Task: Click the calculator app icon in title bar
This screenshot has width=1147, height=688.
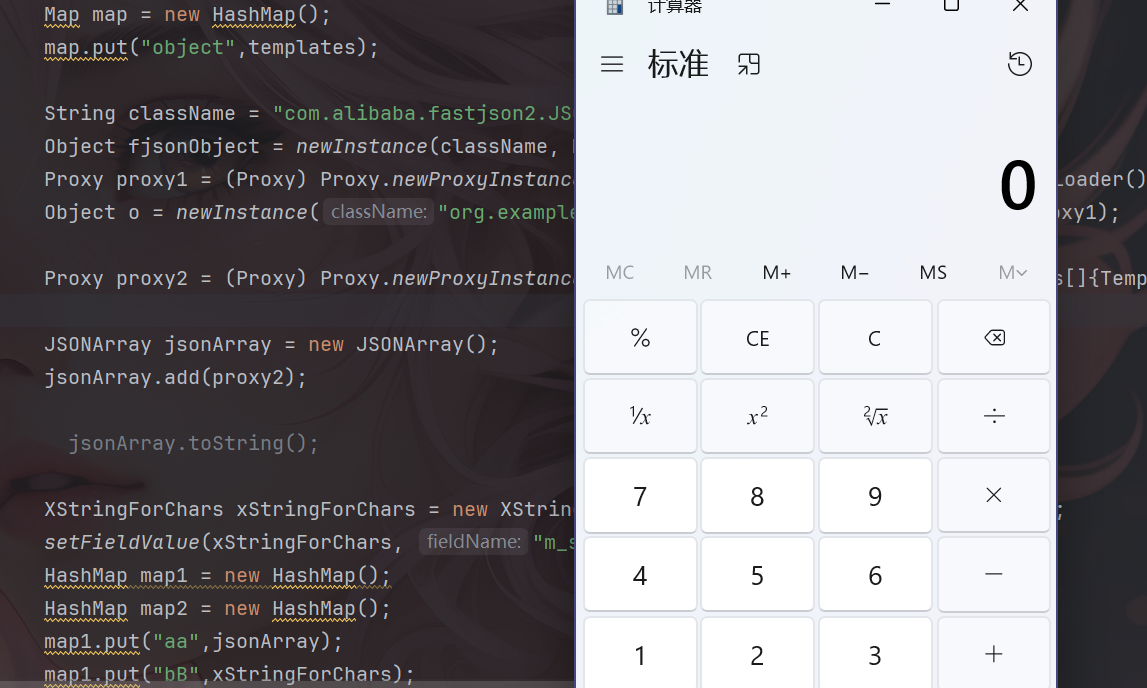Action: click(x=614, y=7)
